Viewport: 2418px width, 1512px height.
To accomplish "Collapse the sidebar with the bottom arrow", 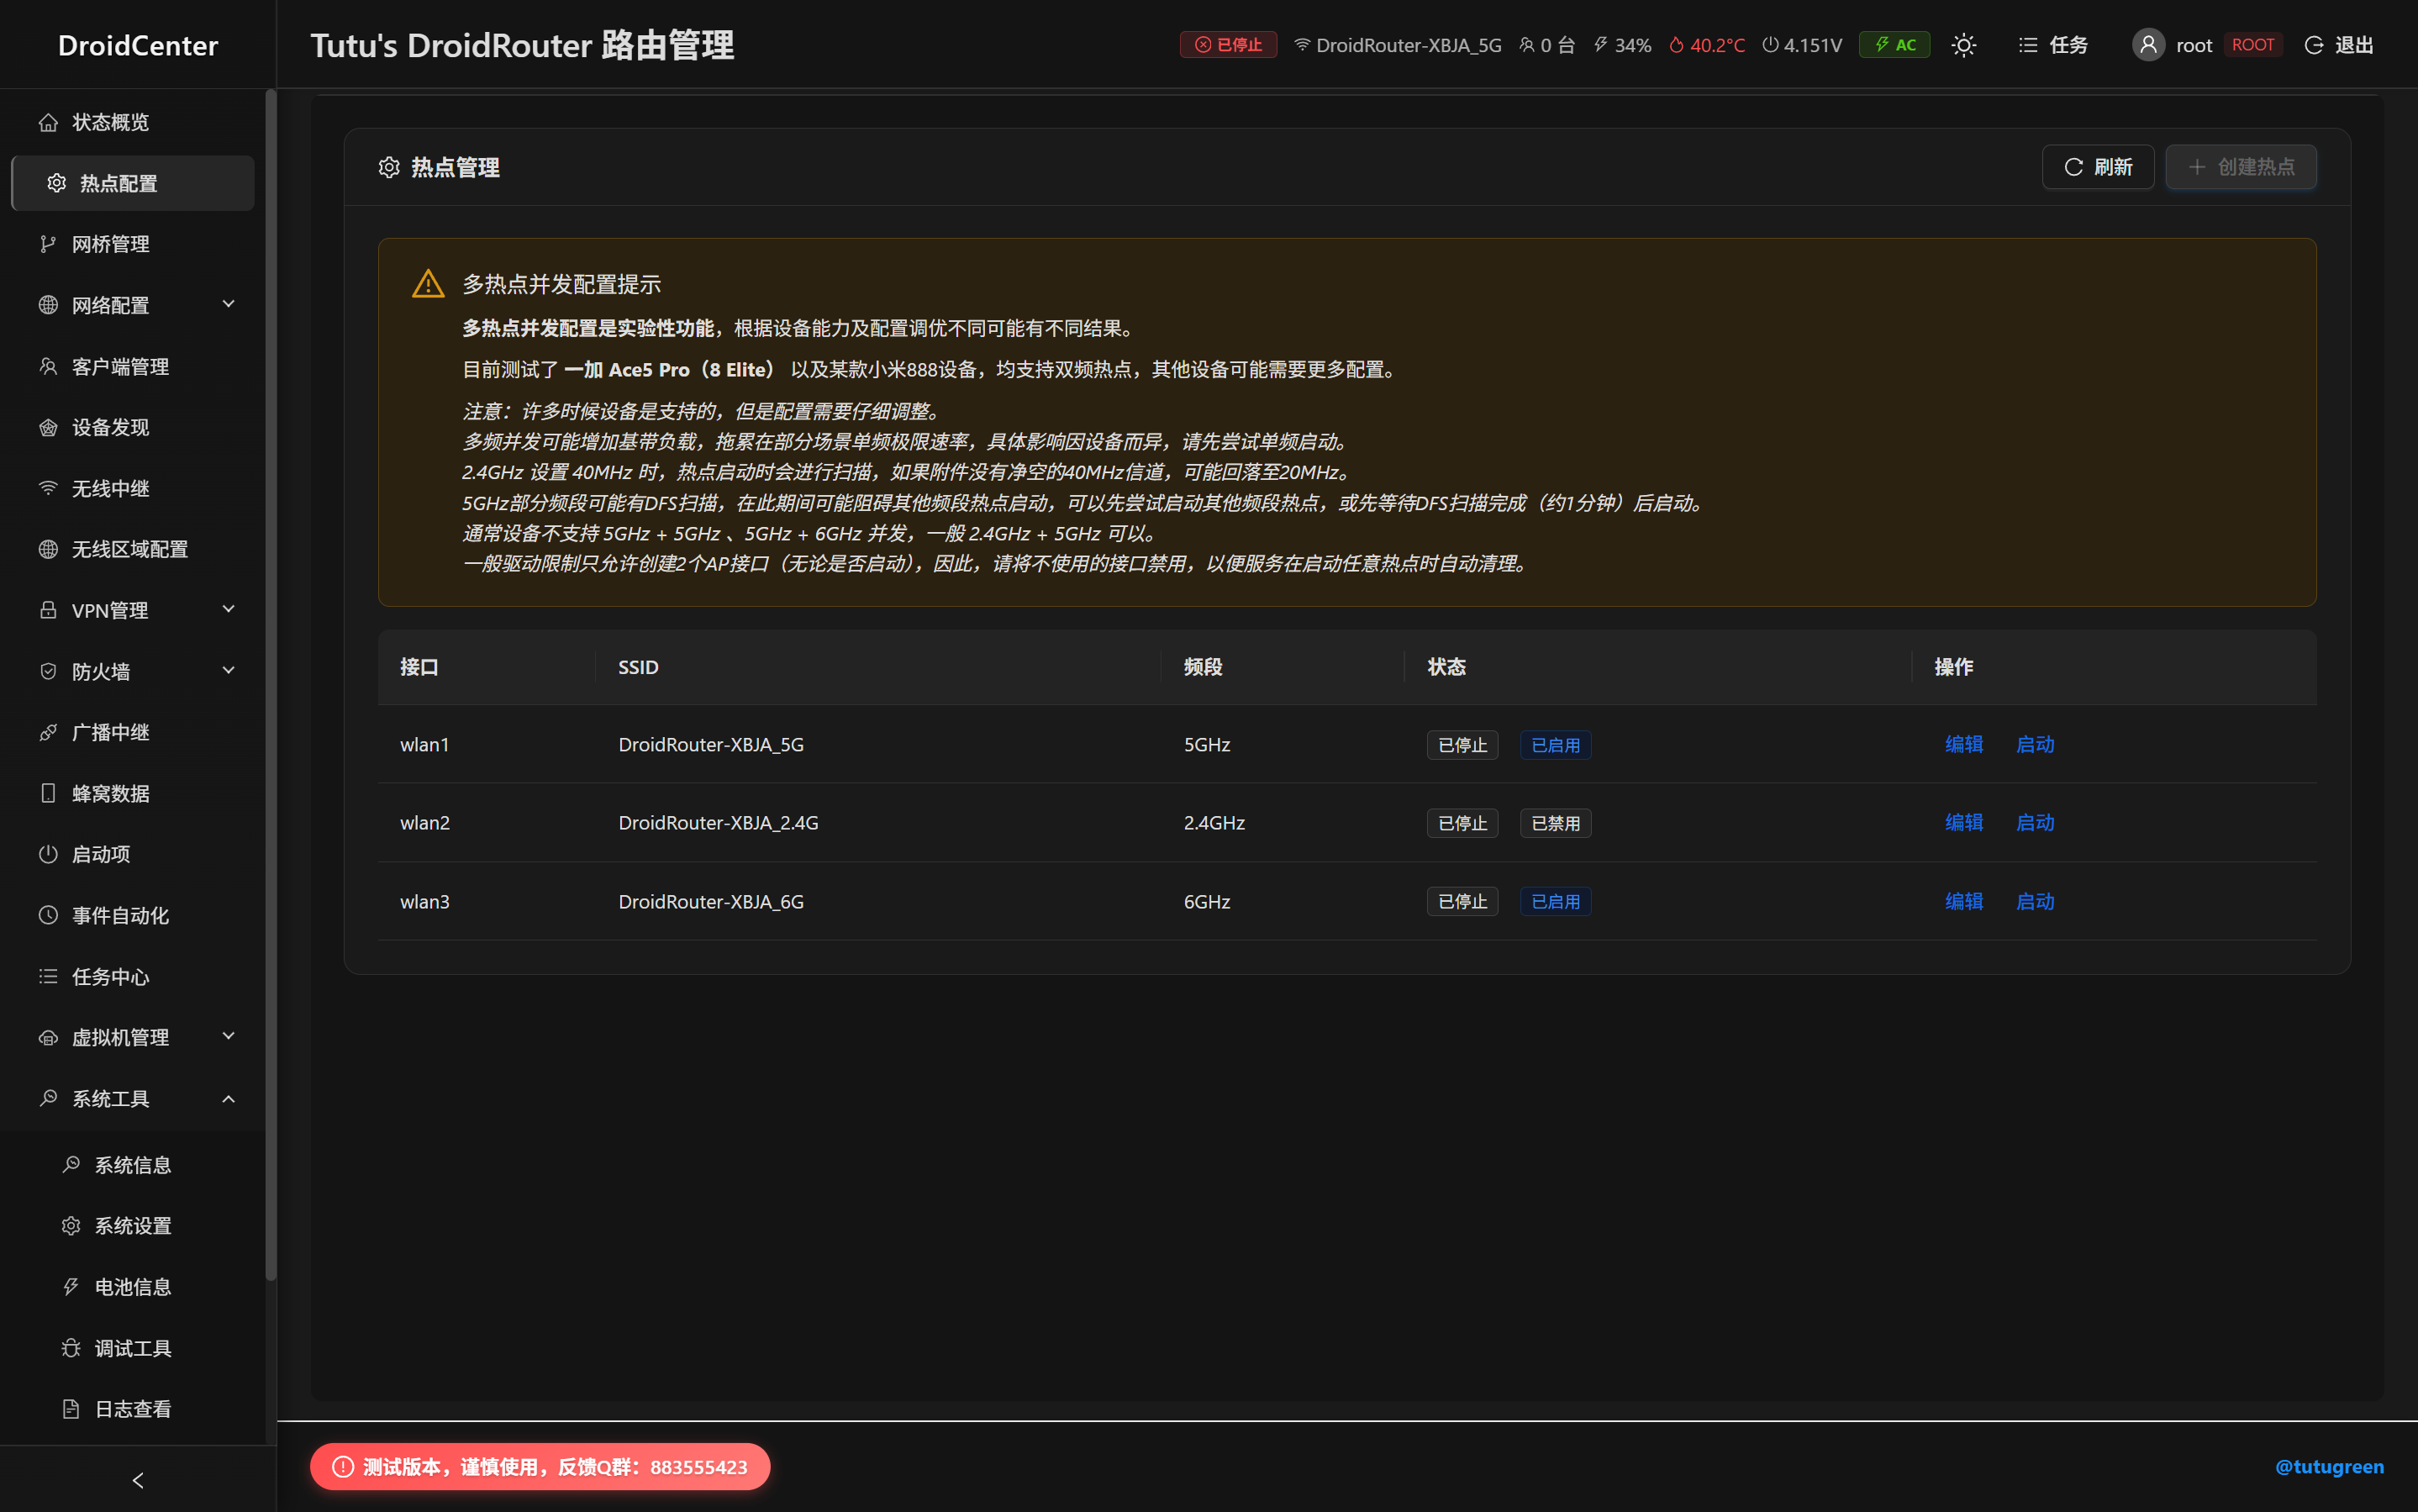I will point(138,1479).
